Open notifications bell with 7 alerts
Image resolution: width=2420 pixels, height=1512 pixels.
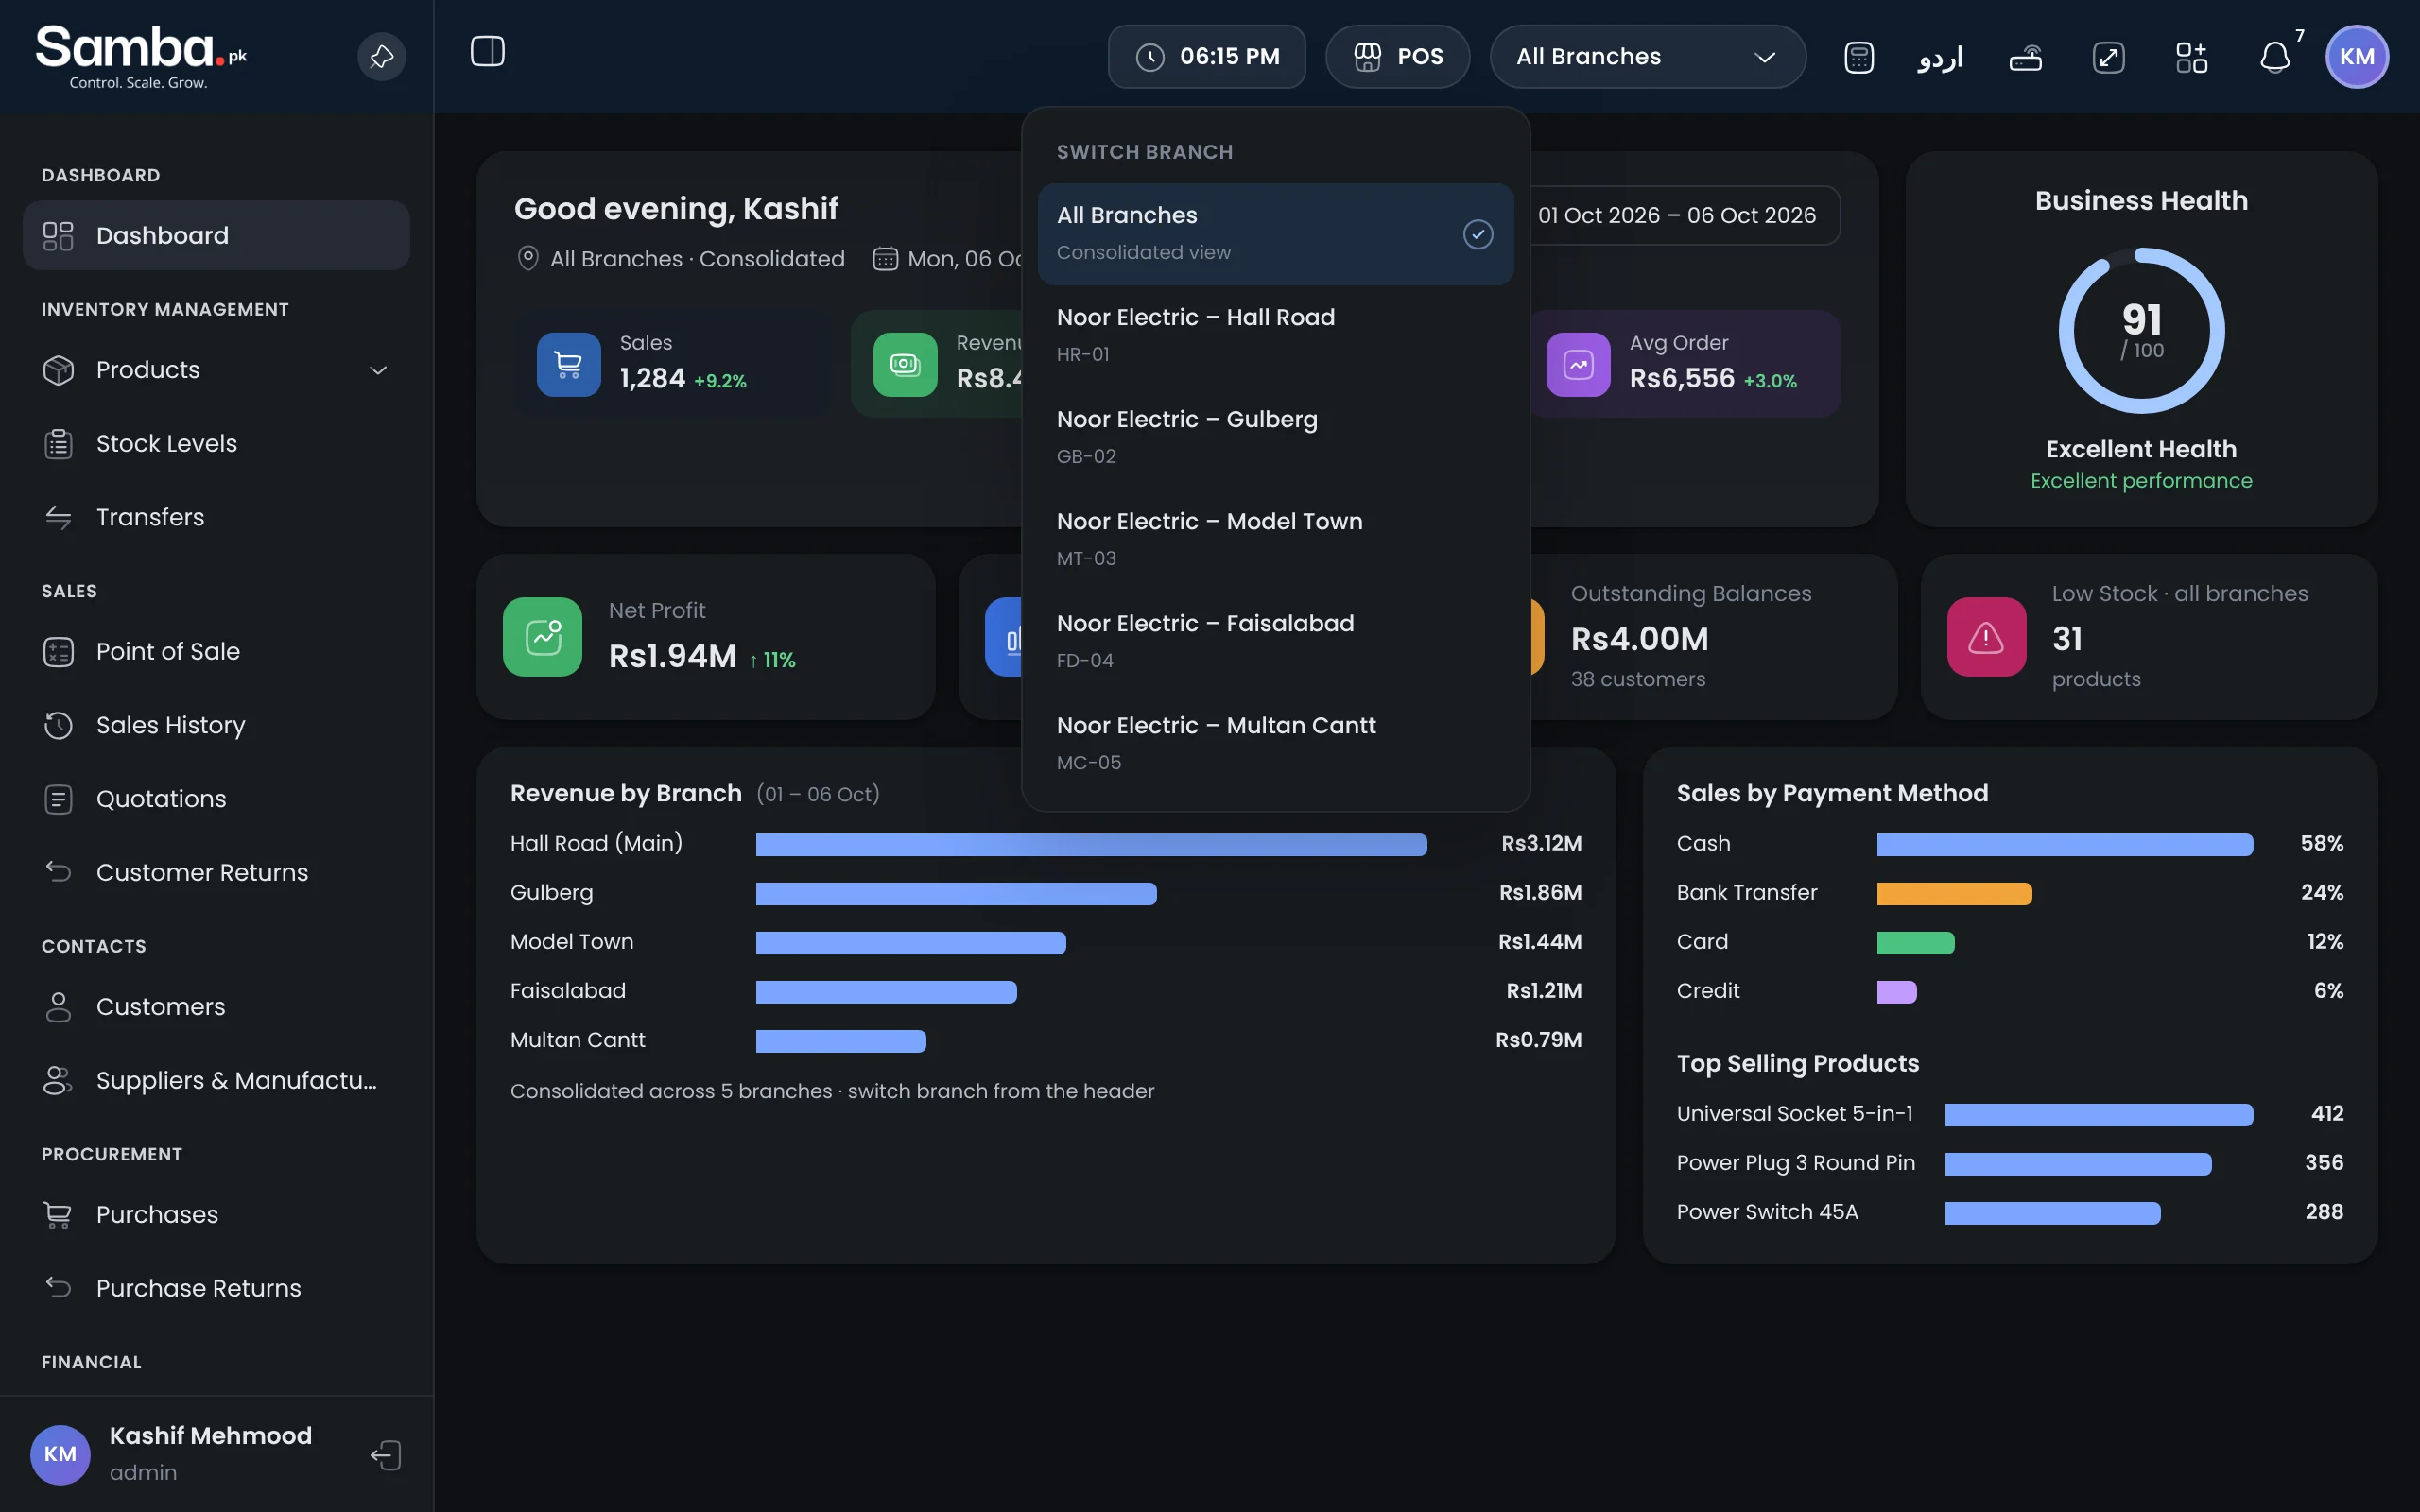click(x=2275, y=57)
